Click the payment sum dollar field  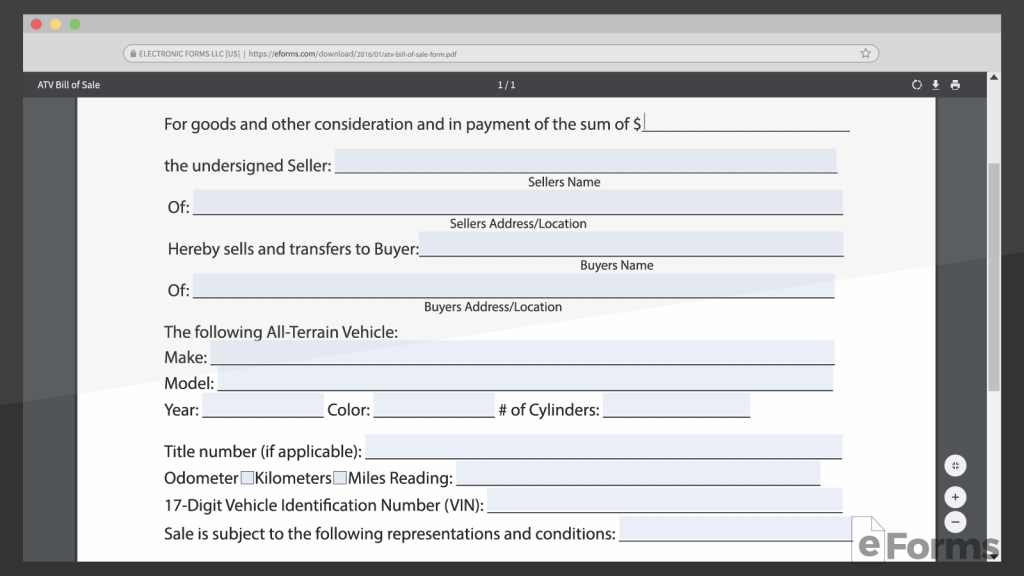click(x=745, y=122)
